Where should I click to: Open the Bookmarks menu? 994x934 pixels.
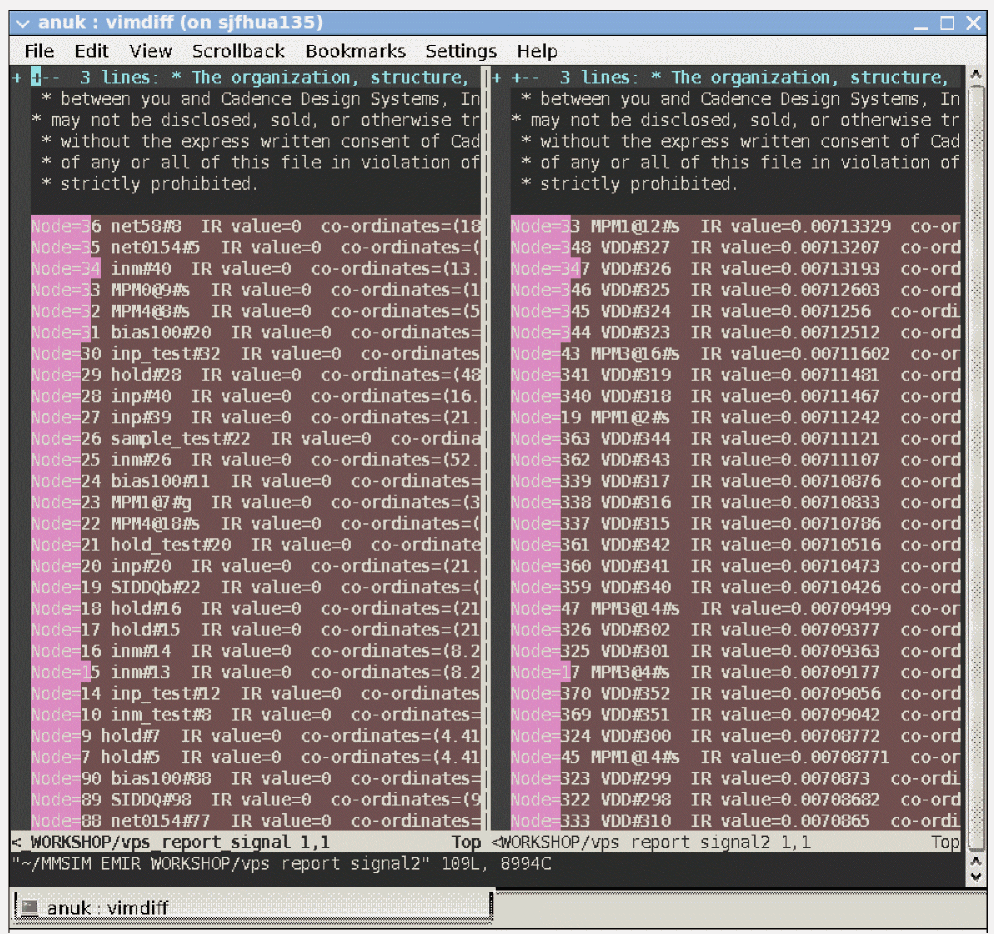[x=355, y=51]
